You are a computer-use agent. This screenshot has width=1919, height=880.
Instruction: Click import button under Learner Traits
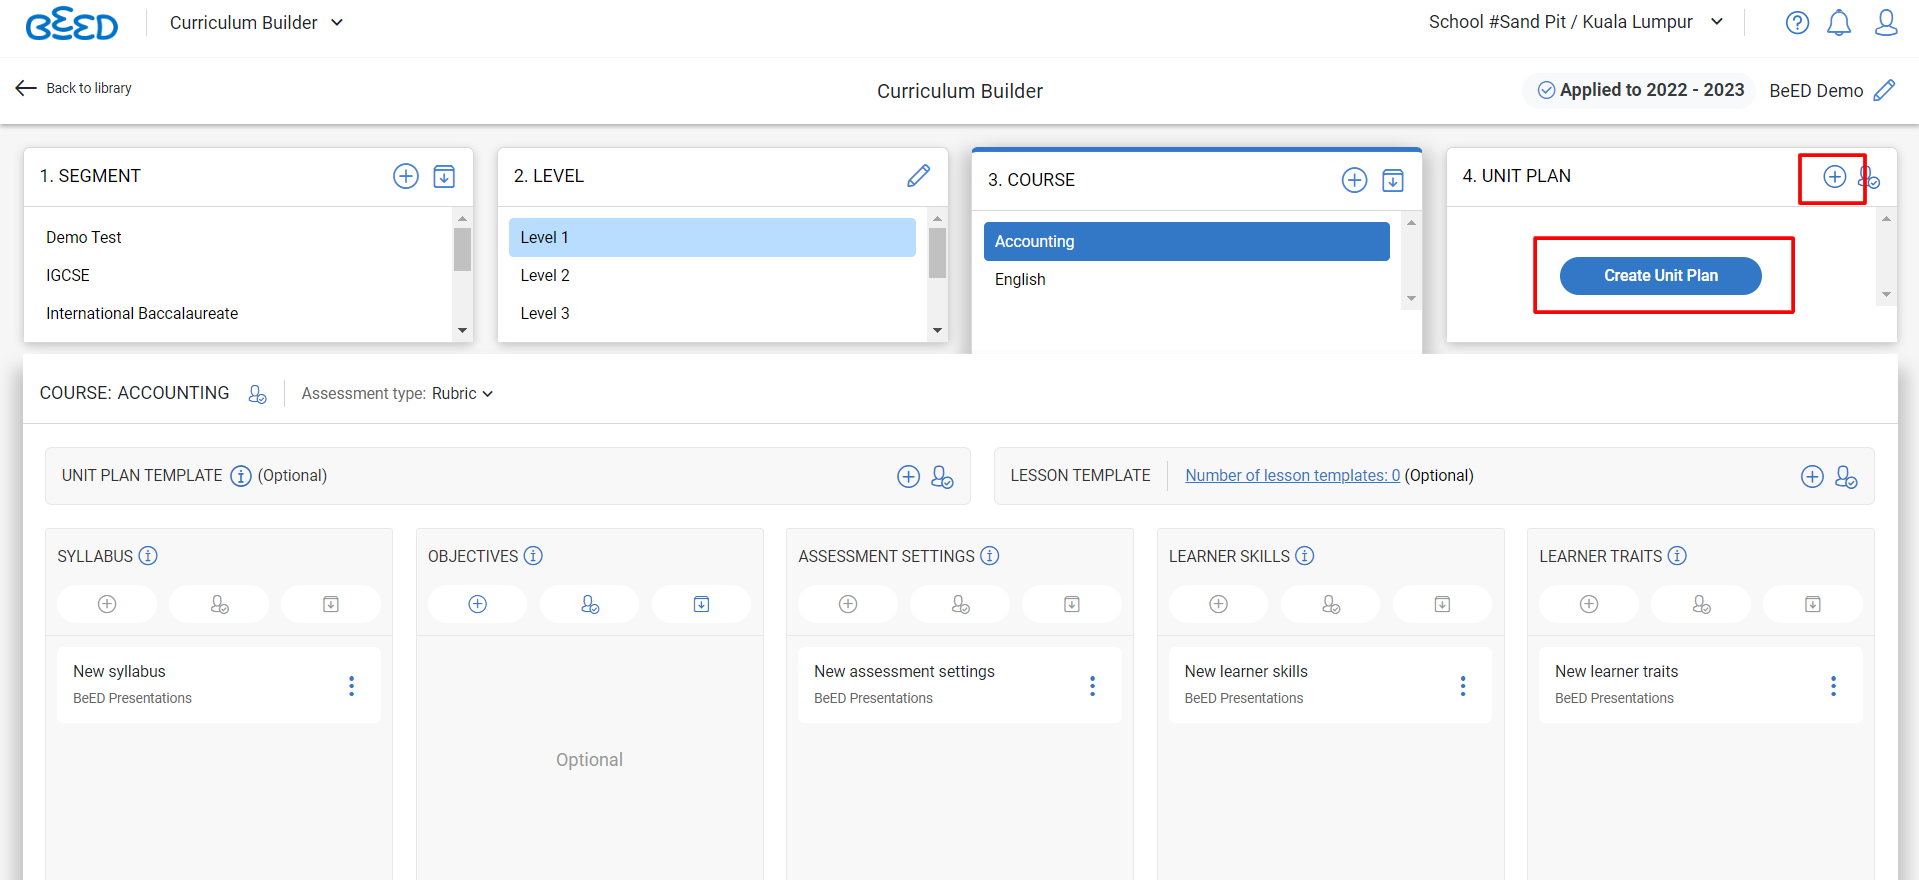[x=1813, y=604]
